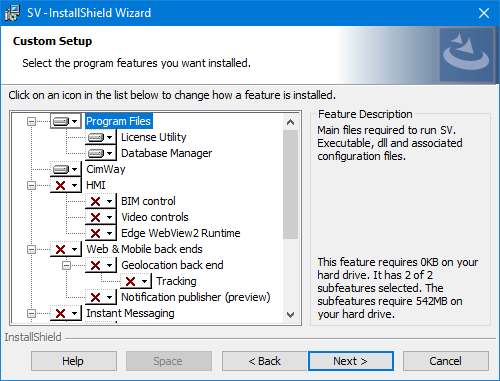
Task: Open install-state dropdown for Instant Messaging
Action: [66, 313]
